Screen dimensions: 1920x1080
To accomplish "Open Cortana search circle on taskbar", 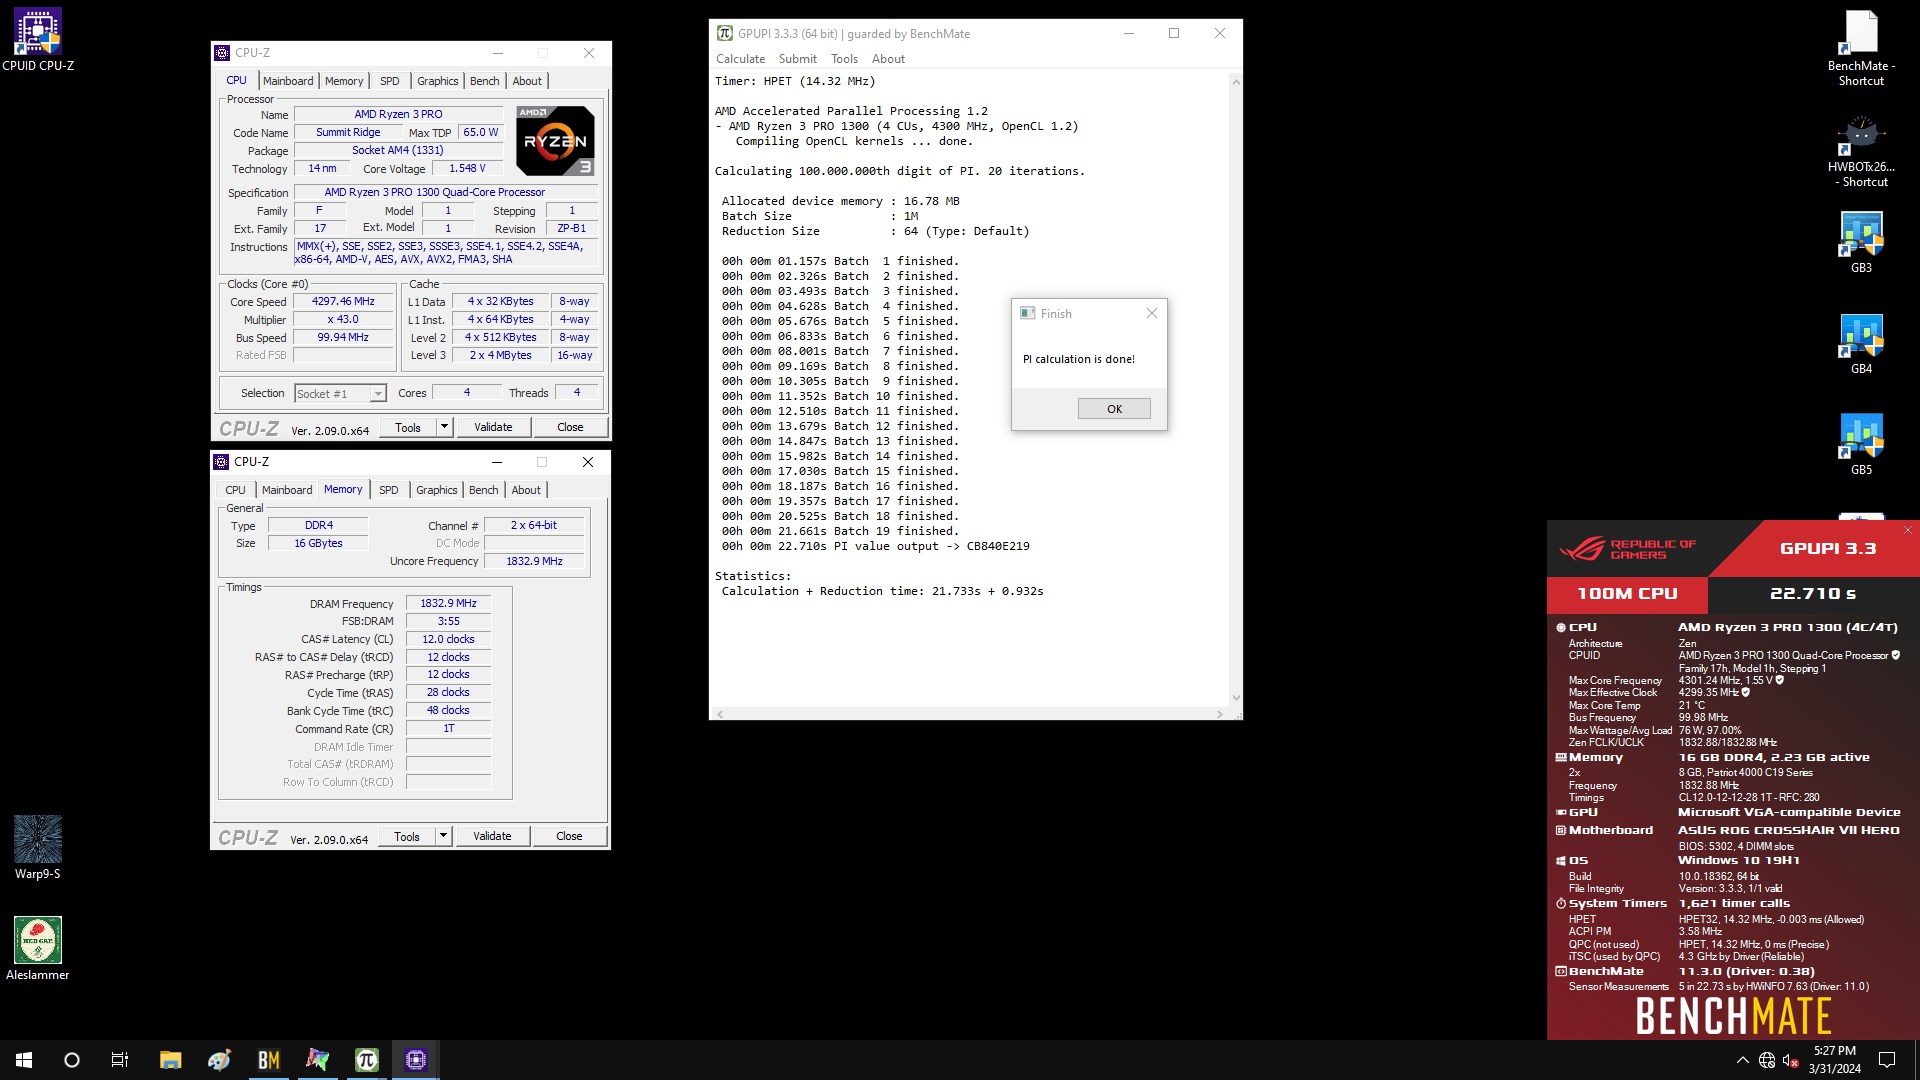I will click(72, 1060).
